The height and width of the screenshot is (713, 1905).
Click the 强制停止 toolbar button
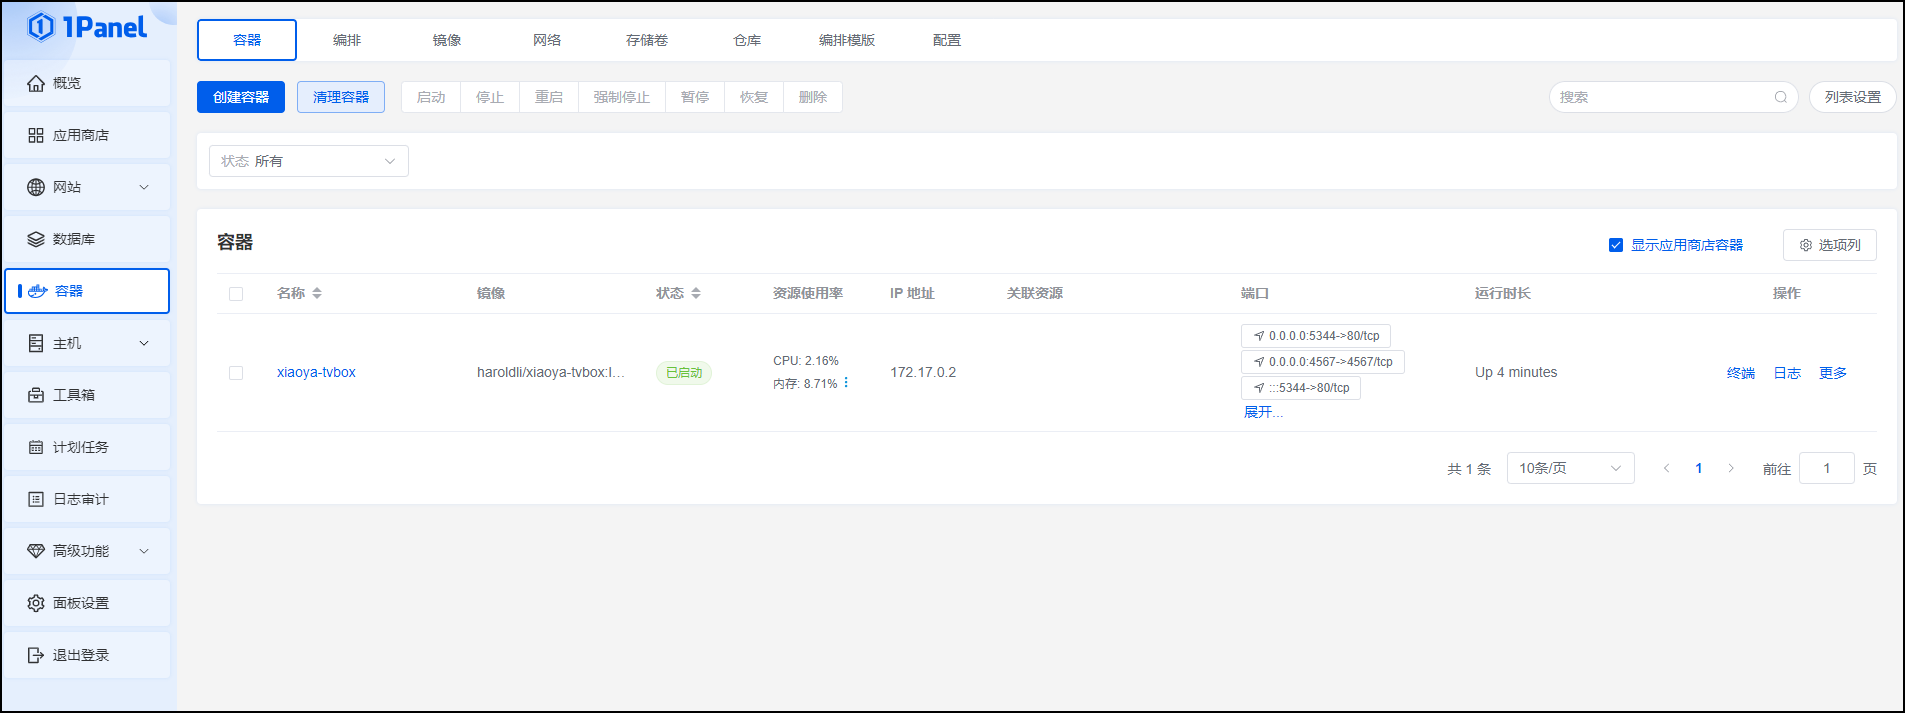(x=622, y=97)
